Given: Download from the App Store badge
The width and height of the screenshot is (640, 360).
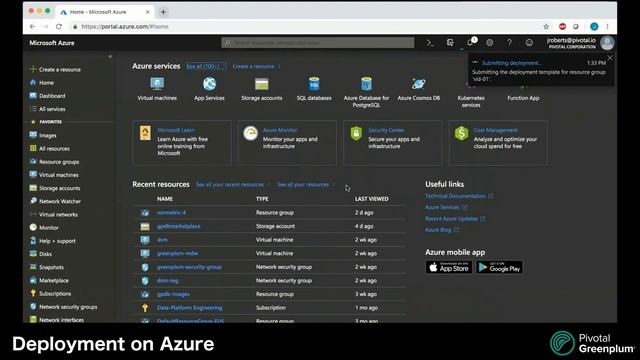Looking at the screenshot, I should point(449,267).
